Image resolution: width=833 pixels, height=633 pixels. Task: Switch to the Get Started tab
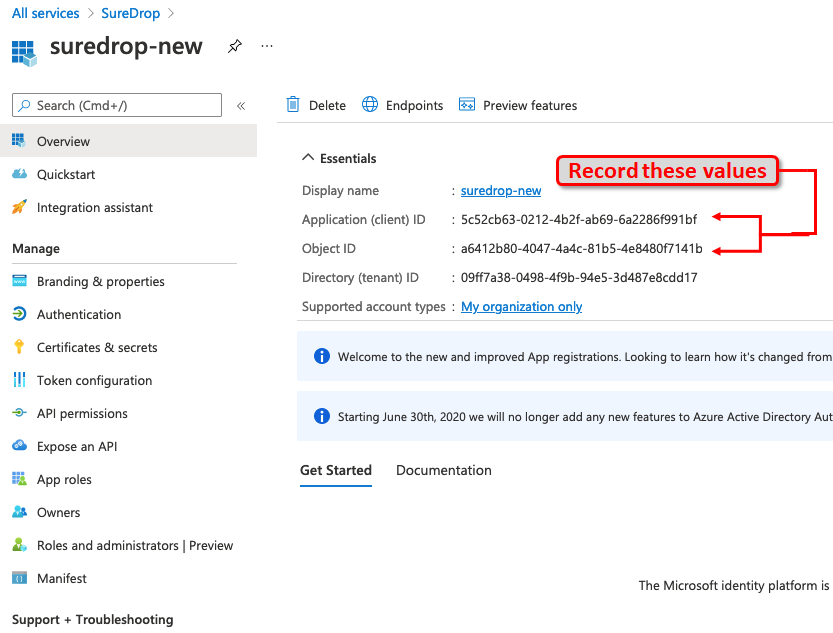336,471
